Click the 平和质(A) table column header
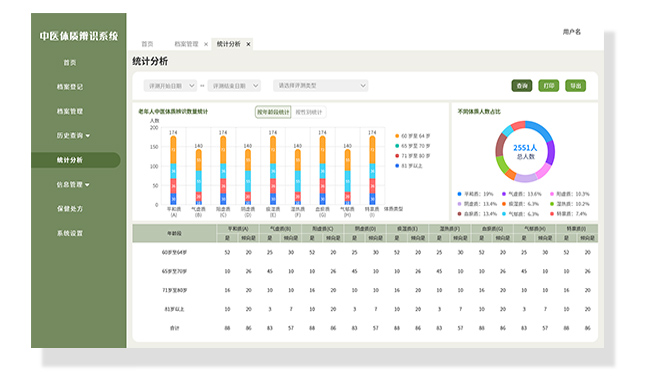The image size is (645, 376). tap(238, 229)
